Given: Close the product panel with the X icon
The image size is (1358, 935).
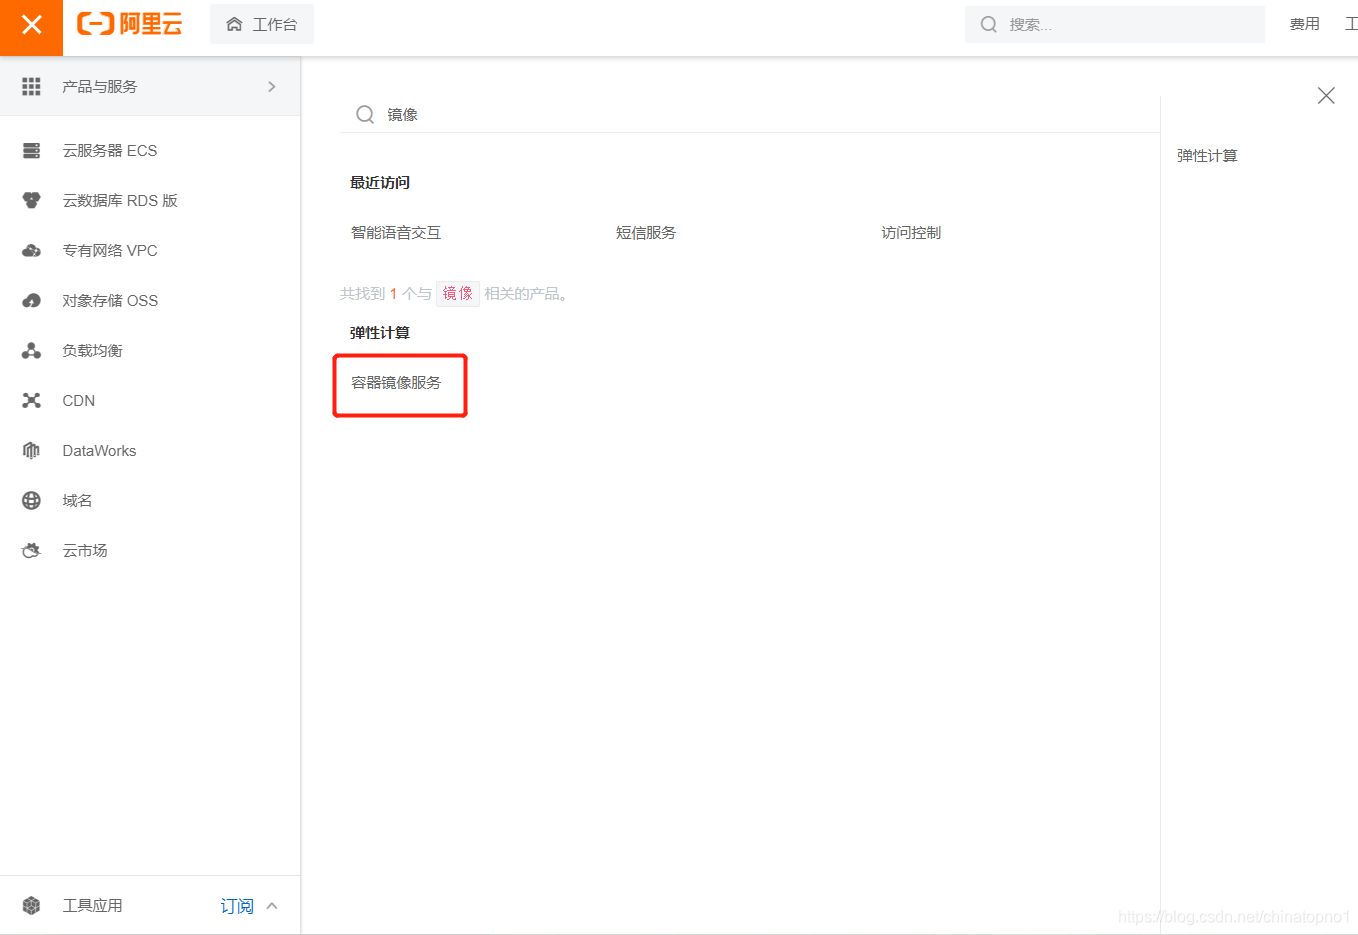Looking at the screenshot, I should click(1326, 96).
